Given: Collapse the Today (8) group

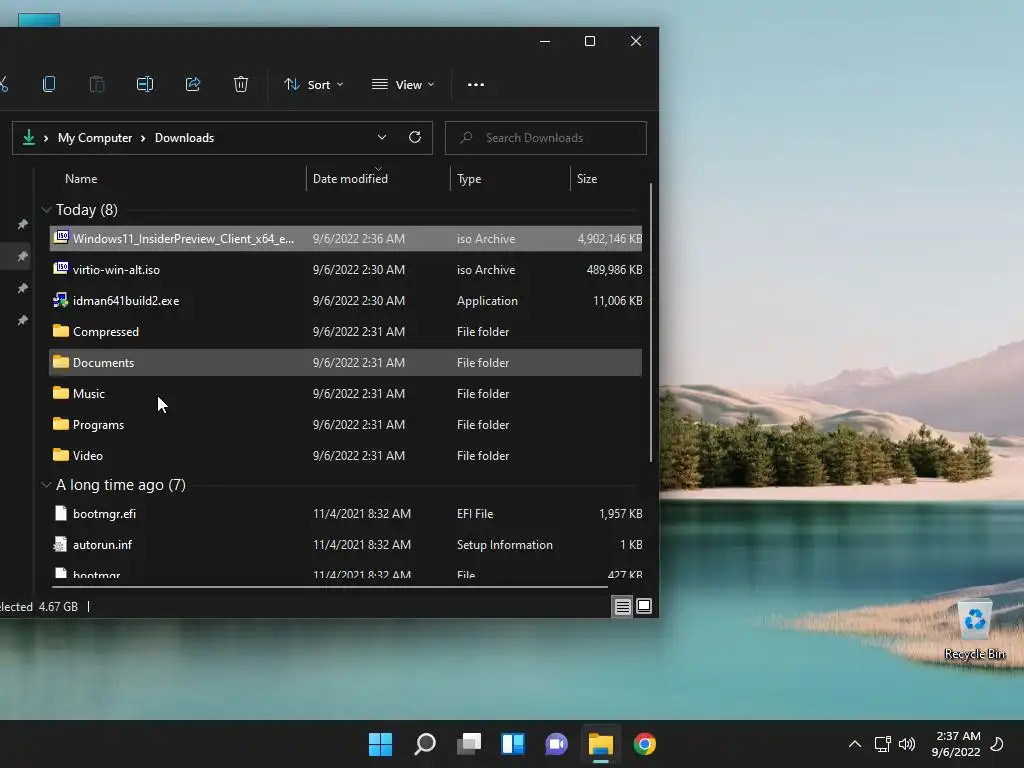Looking at the screenshot, I should coord(46,210).
